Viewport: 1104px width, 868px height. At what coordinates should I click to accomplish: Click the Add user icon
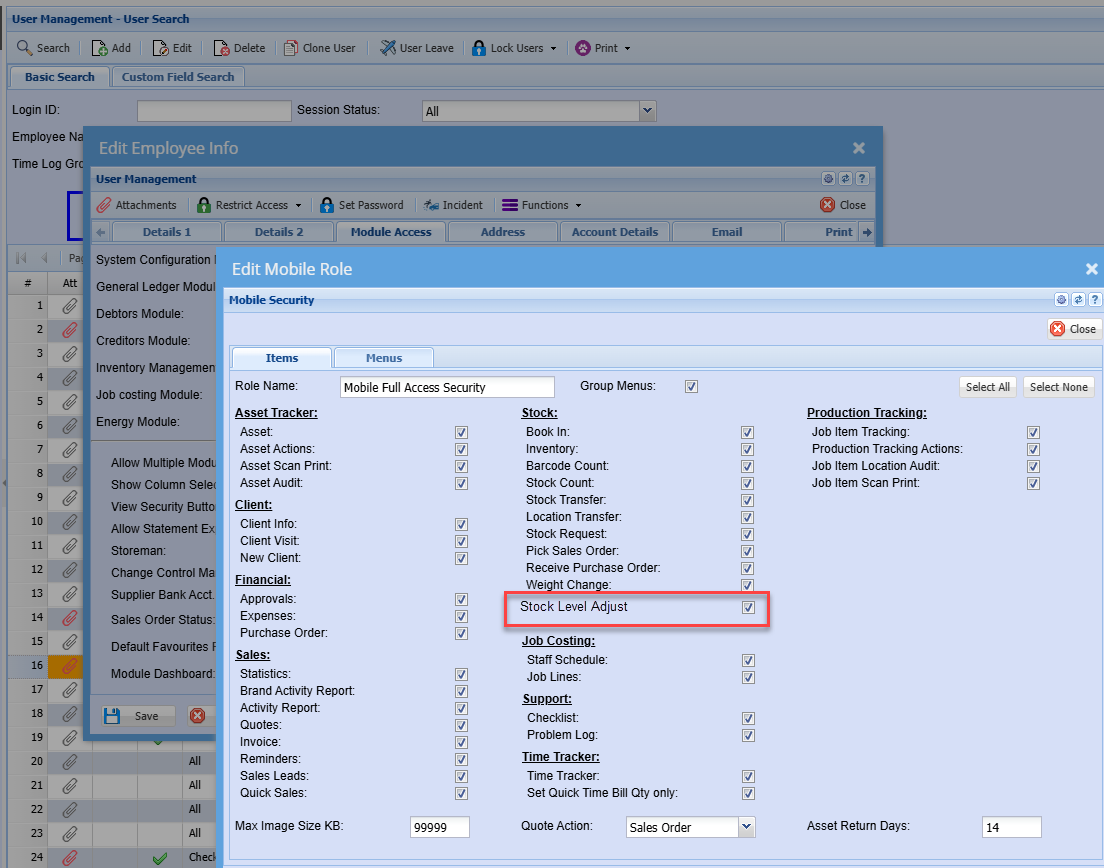pyautogui.click(x=100, y=48)
